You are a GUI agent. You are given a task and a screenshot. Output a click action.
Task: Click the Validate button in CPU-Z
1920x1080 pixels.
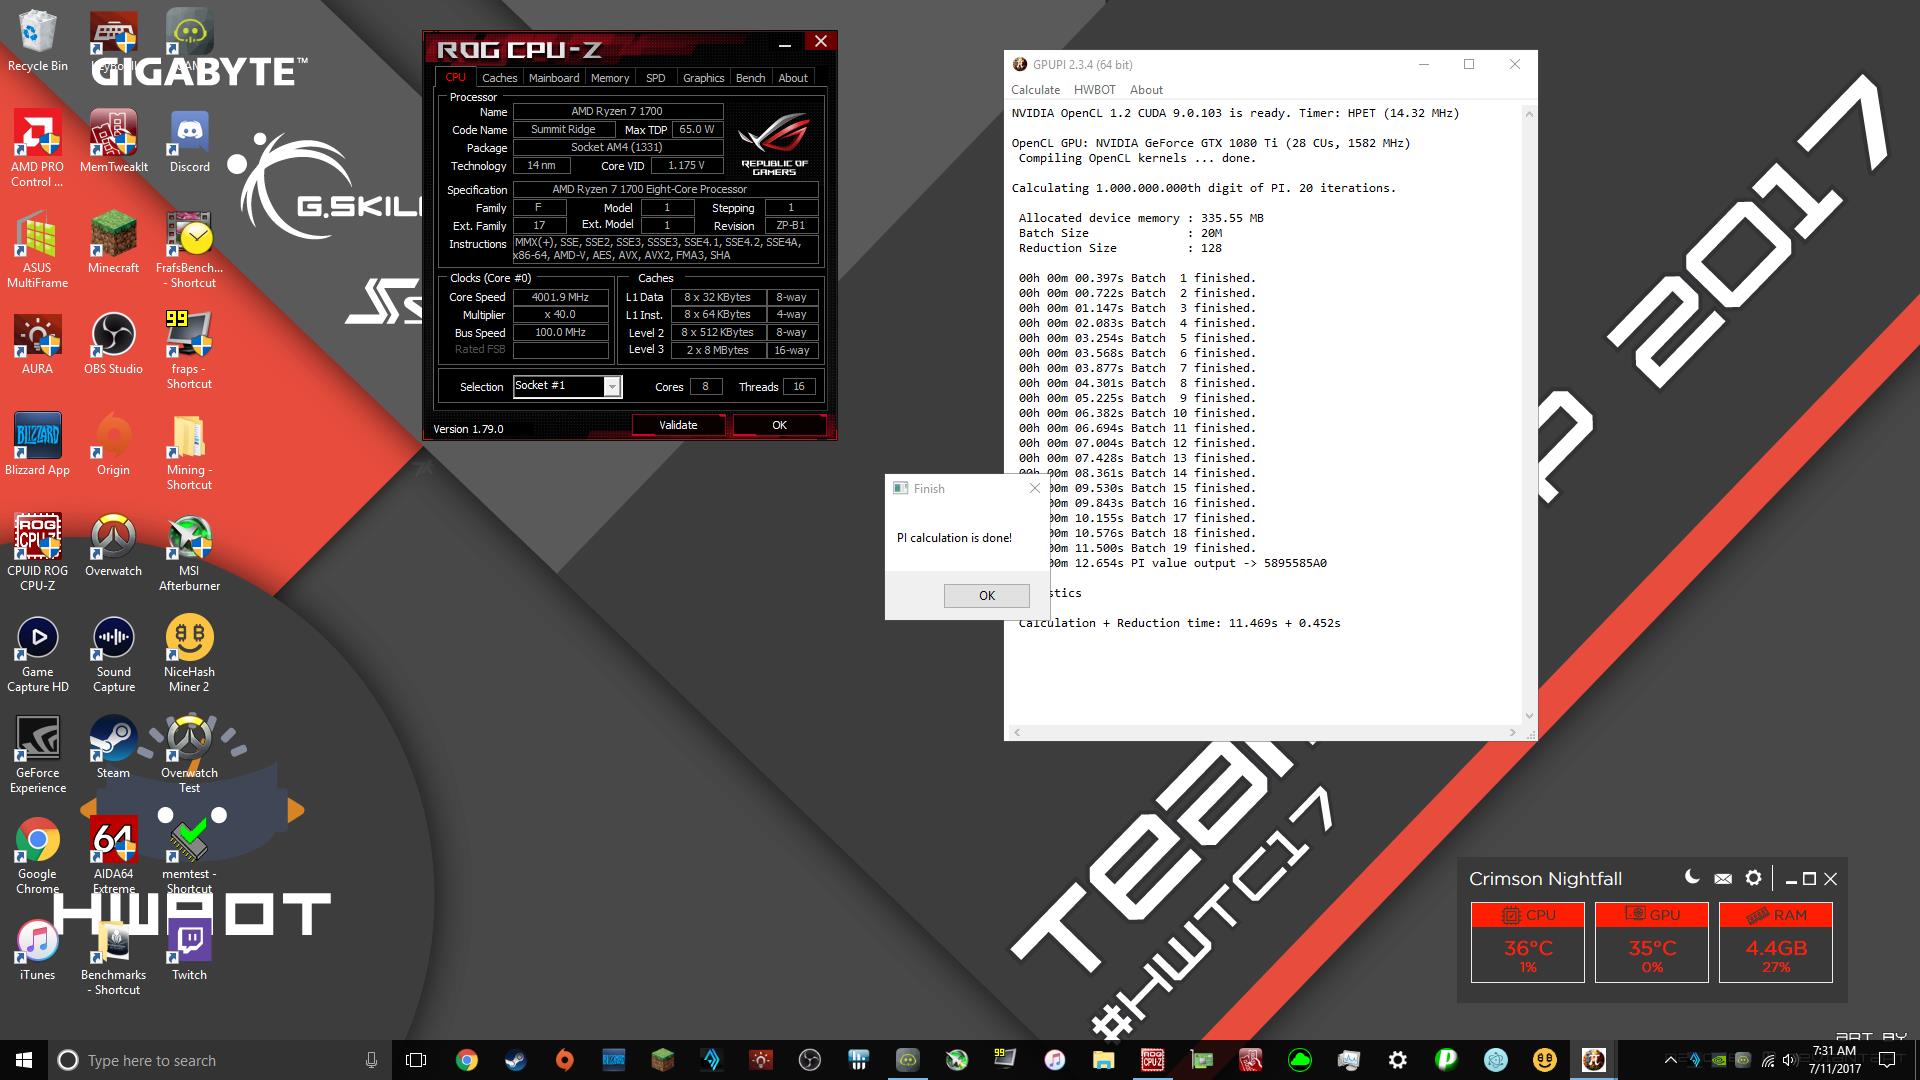(678, 425)
